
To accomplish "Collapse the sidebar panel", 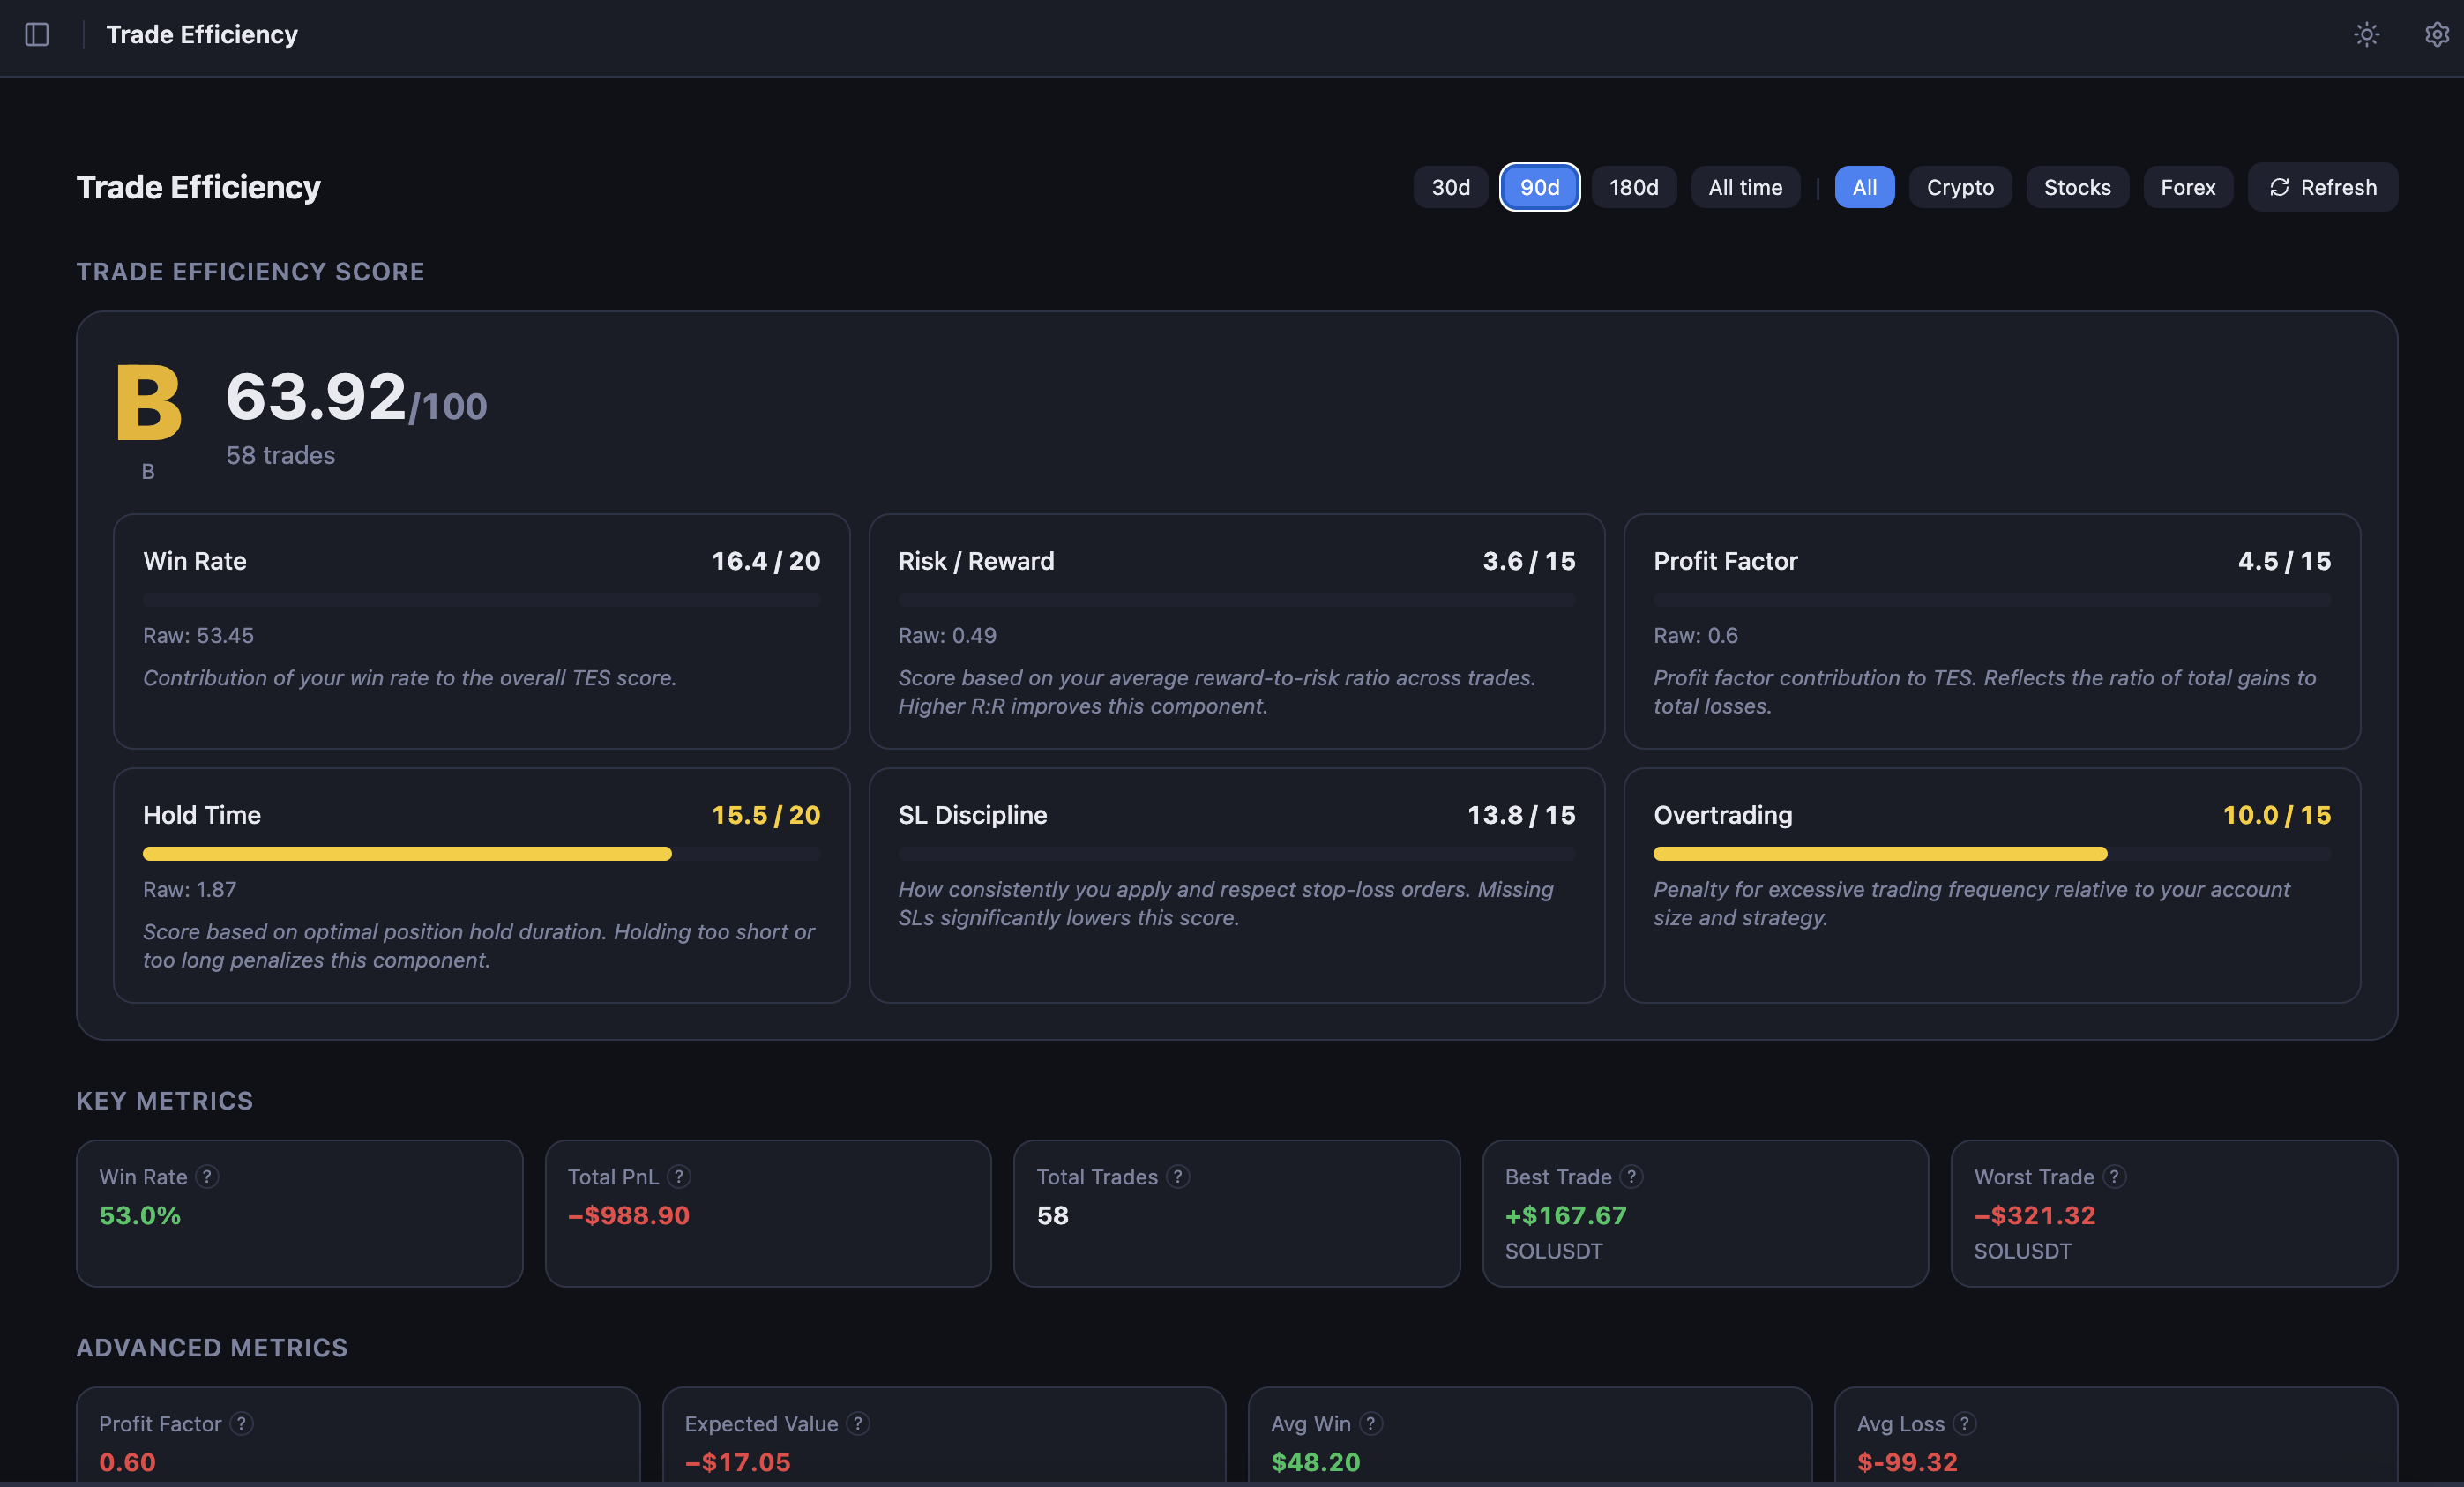I will coord(39,34).
